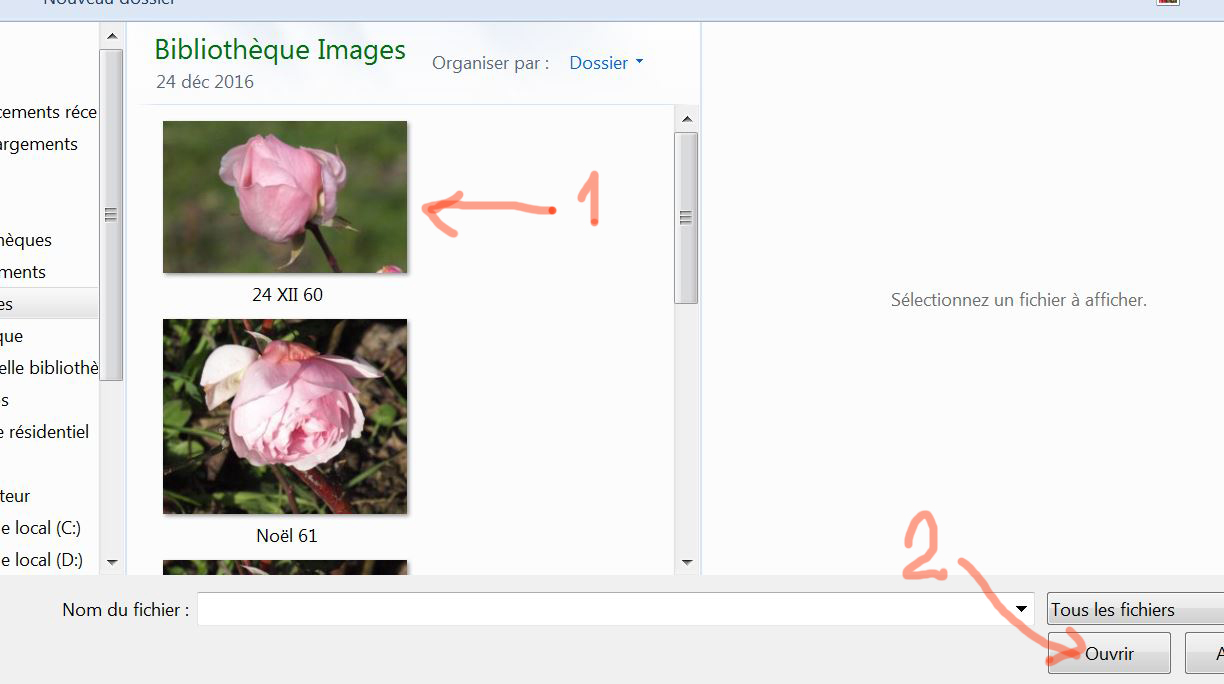Open local disk (D:) in sidebar
The width and height of the screenshot is (1224, 684).
tap(41, 560)
